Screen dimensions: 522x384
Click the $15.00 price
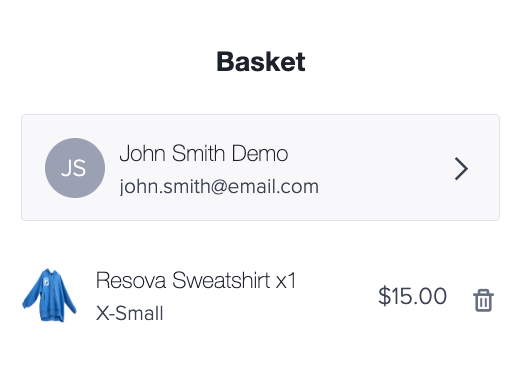tap(412, 296)
